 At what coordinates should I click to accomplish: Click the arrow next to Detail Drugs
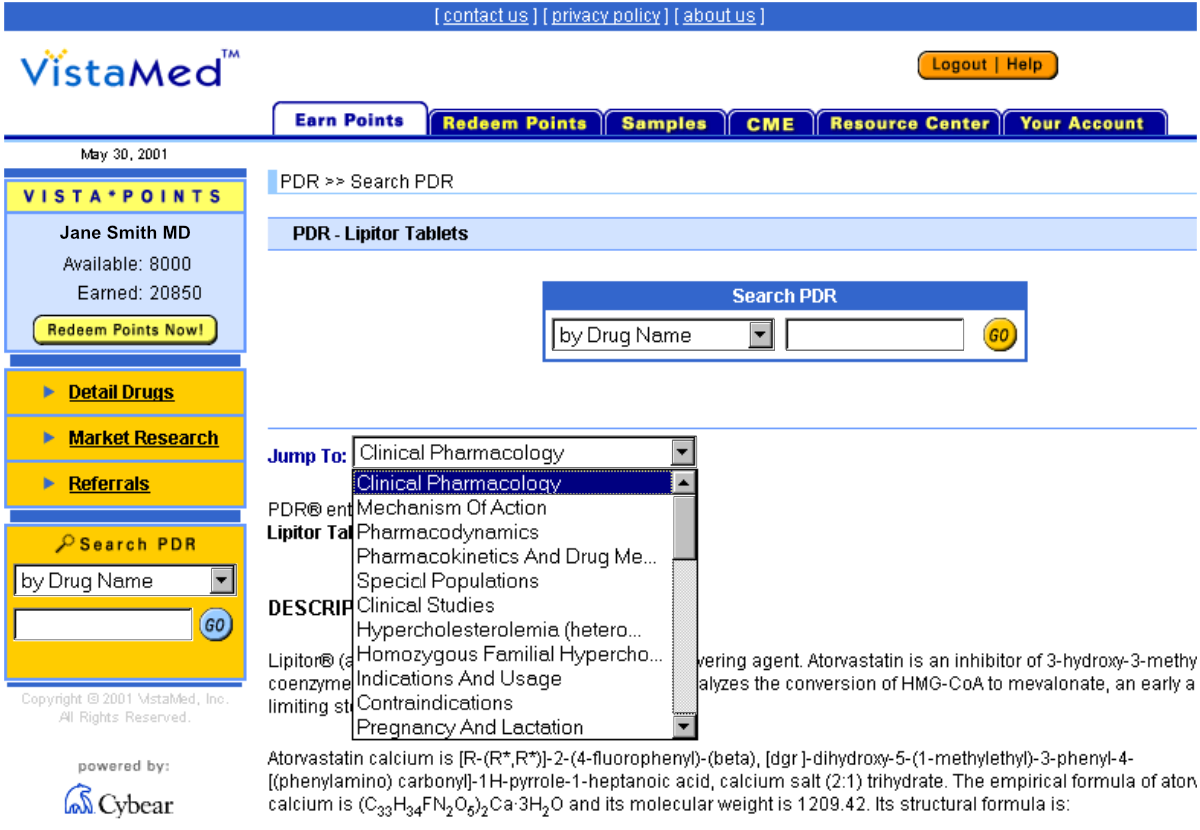(x=49, y=392)
